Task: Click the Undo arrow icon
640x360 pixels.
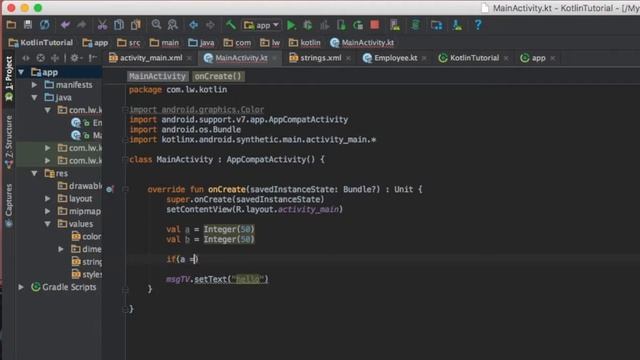Action: click(x=65, y=25)
